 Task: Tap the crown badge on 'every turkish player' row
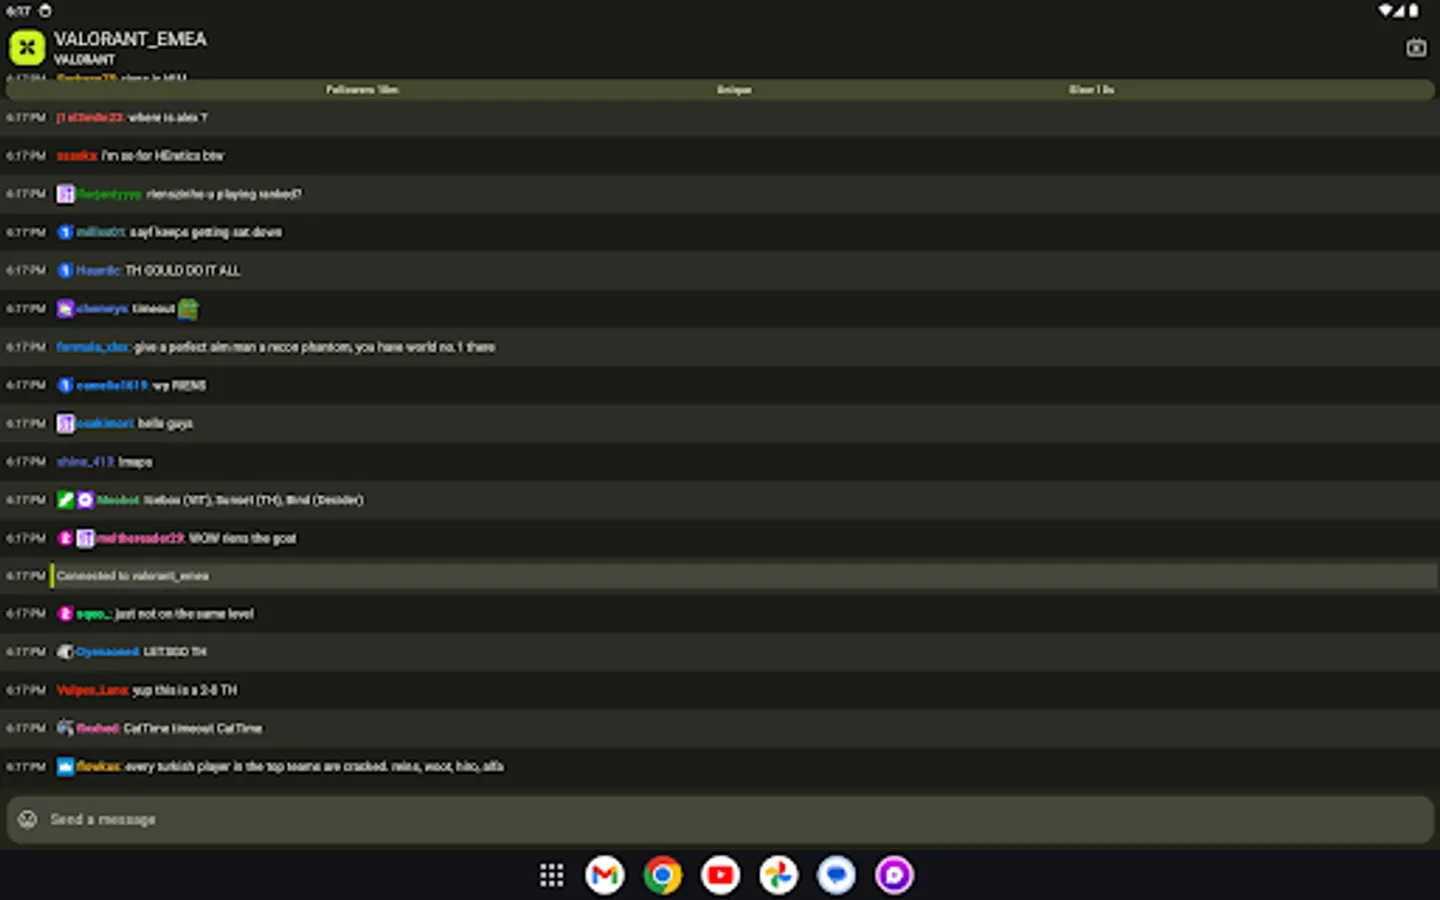pyautogui.click(x=66, y=767)
